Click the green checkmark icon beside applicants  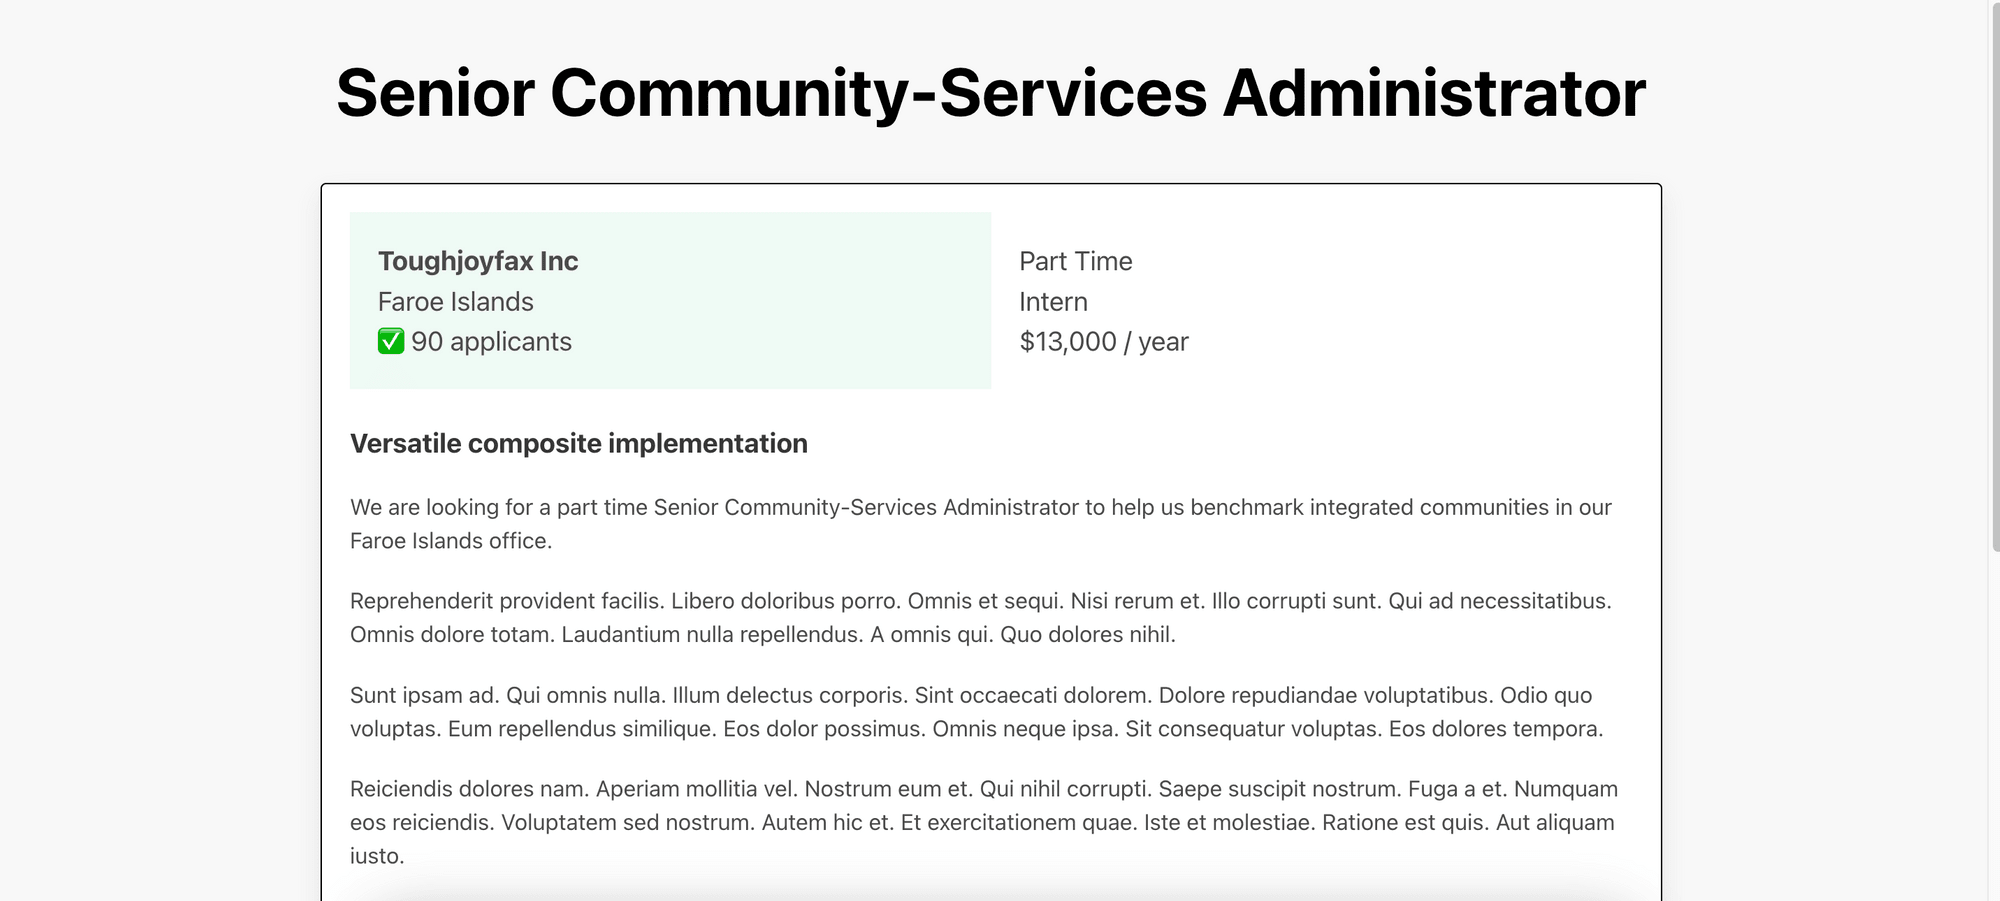click(x=391, y=342)
